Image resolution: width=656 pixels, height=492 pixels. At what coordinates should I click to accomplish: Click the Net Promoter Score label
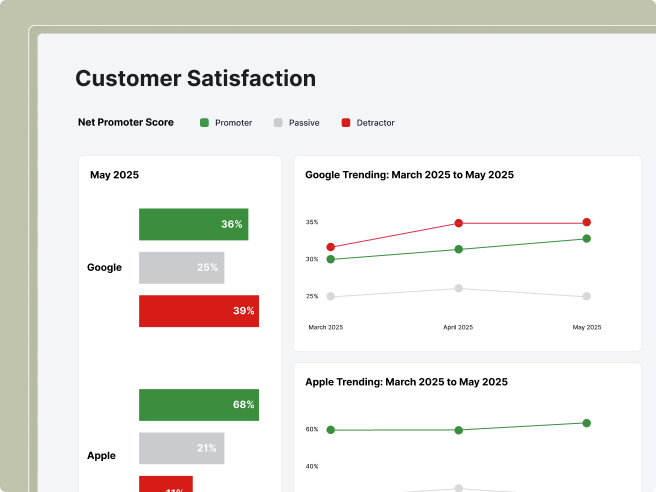tap(126, 123)
